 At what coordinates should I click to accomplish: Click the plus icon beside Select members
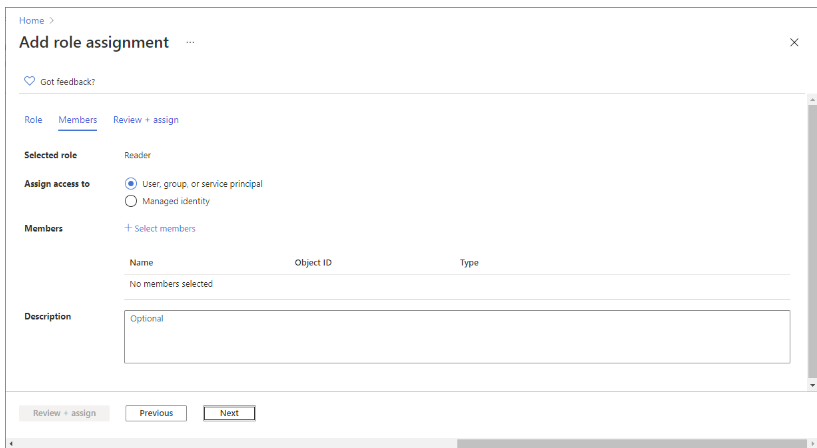[x=128, y=228]
